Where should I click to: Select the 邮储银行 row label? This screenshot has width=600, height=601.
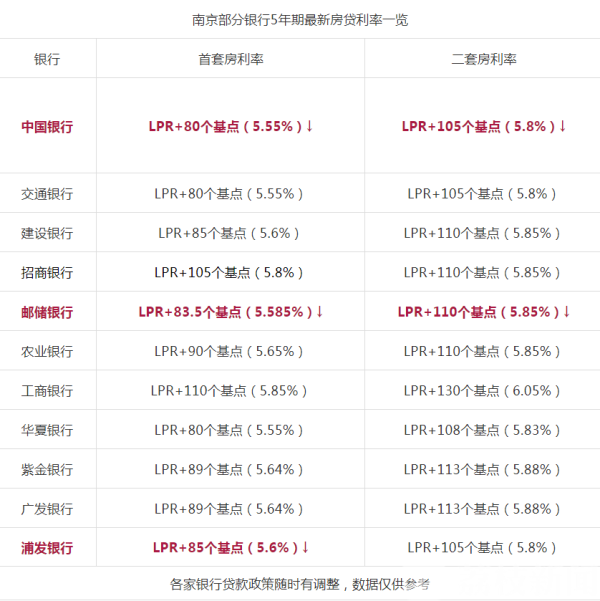pos(47,312)
